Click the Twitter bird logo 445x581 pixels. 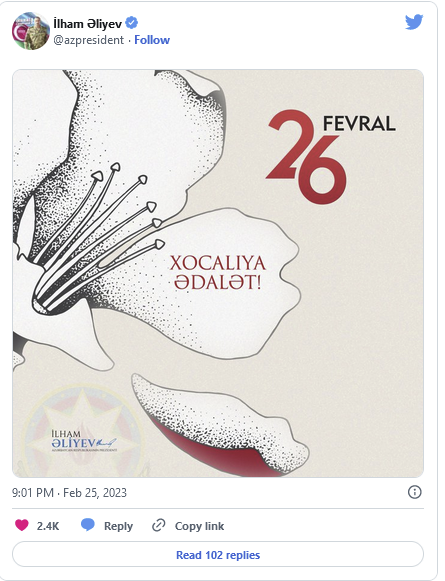(x=414, y=22)
